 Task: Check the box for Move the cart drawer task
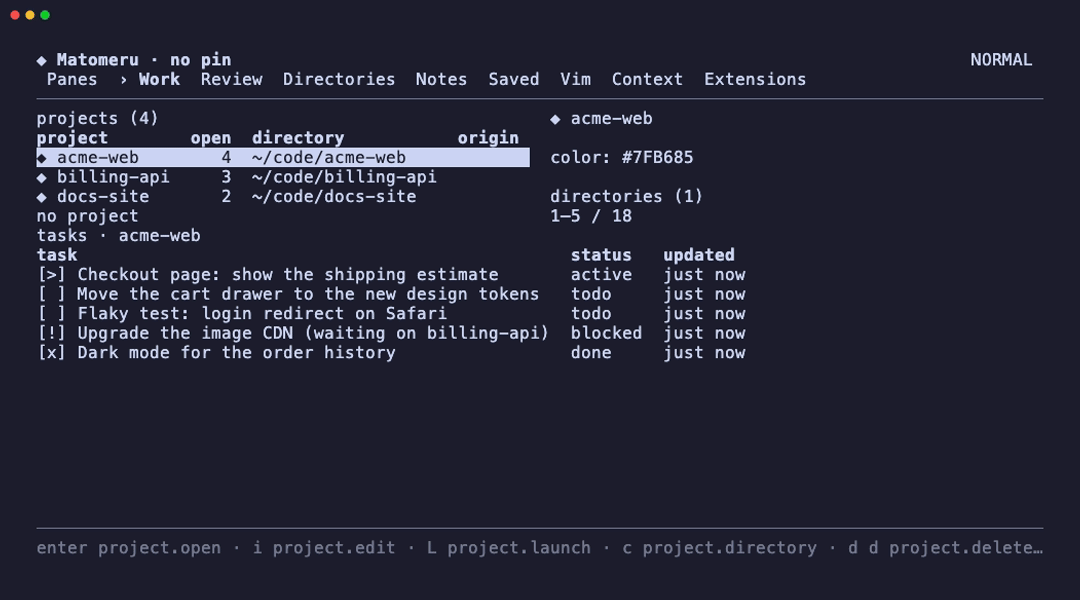[52, 294]
